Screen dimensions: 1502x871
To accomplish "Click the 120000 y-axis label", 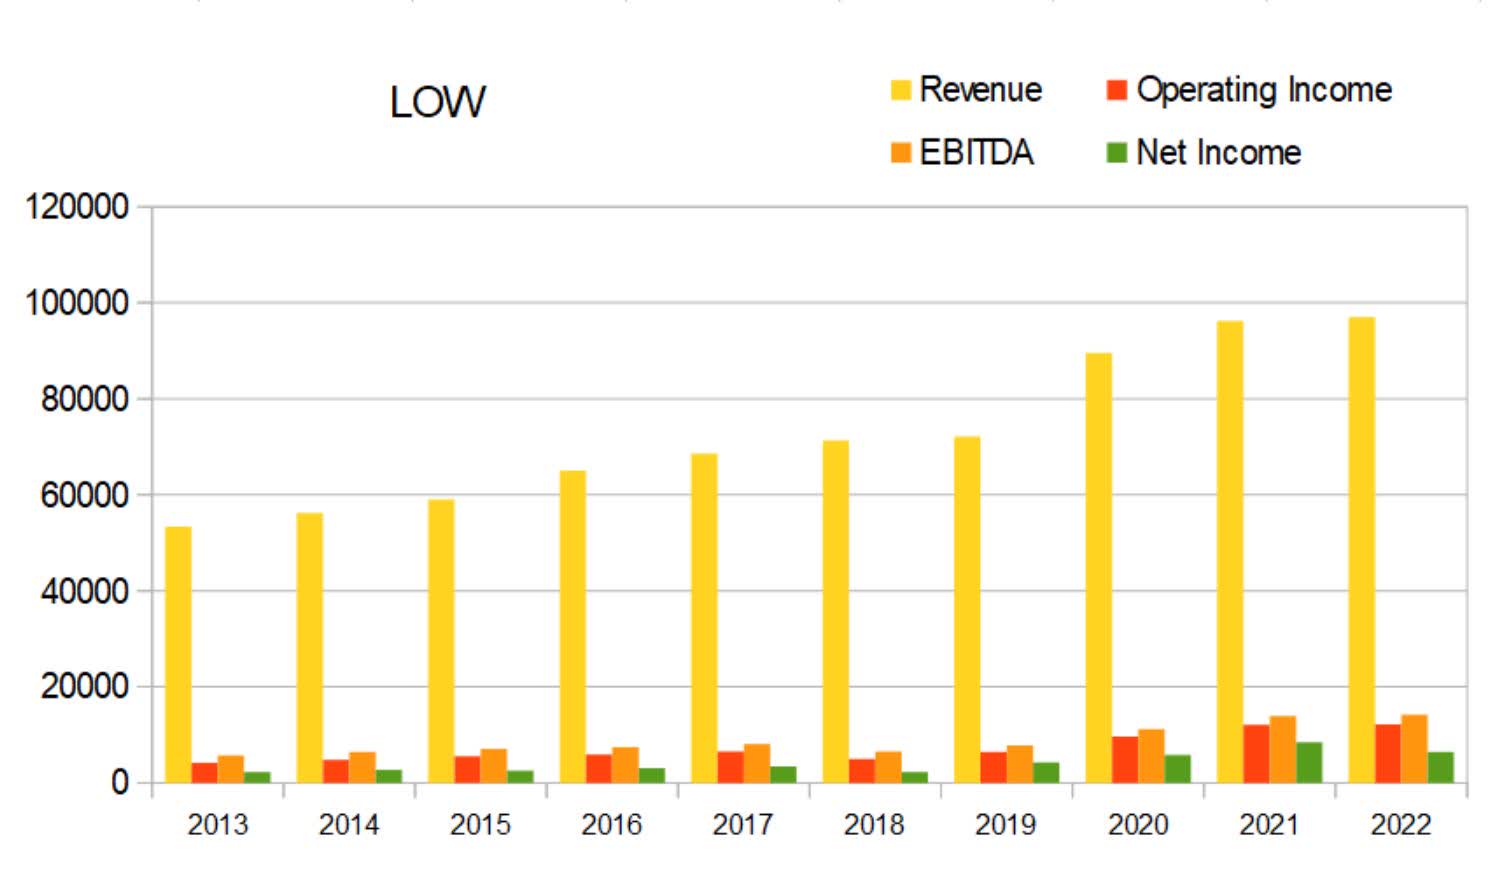I will point(76,207).
